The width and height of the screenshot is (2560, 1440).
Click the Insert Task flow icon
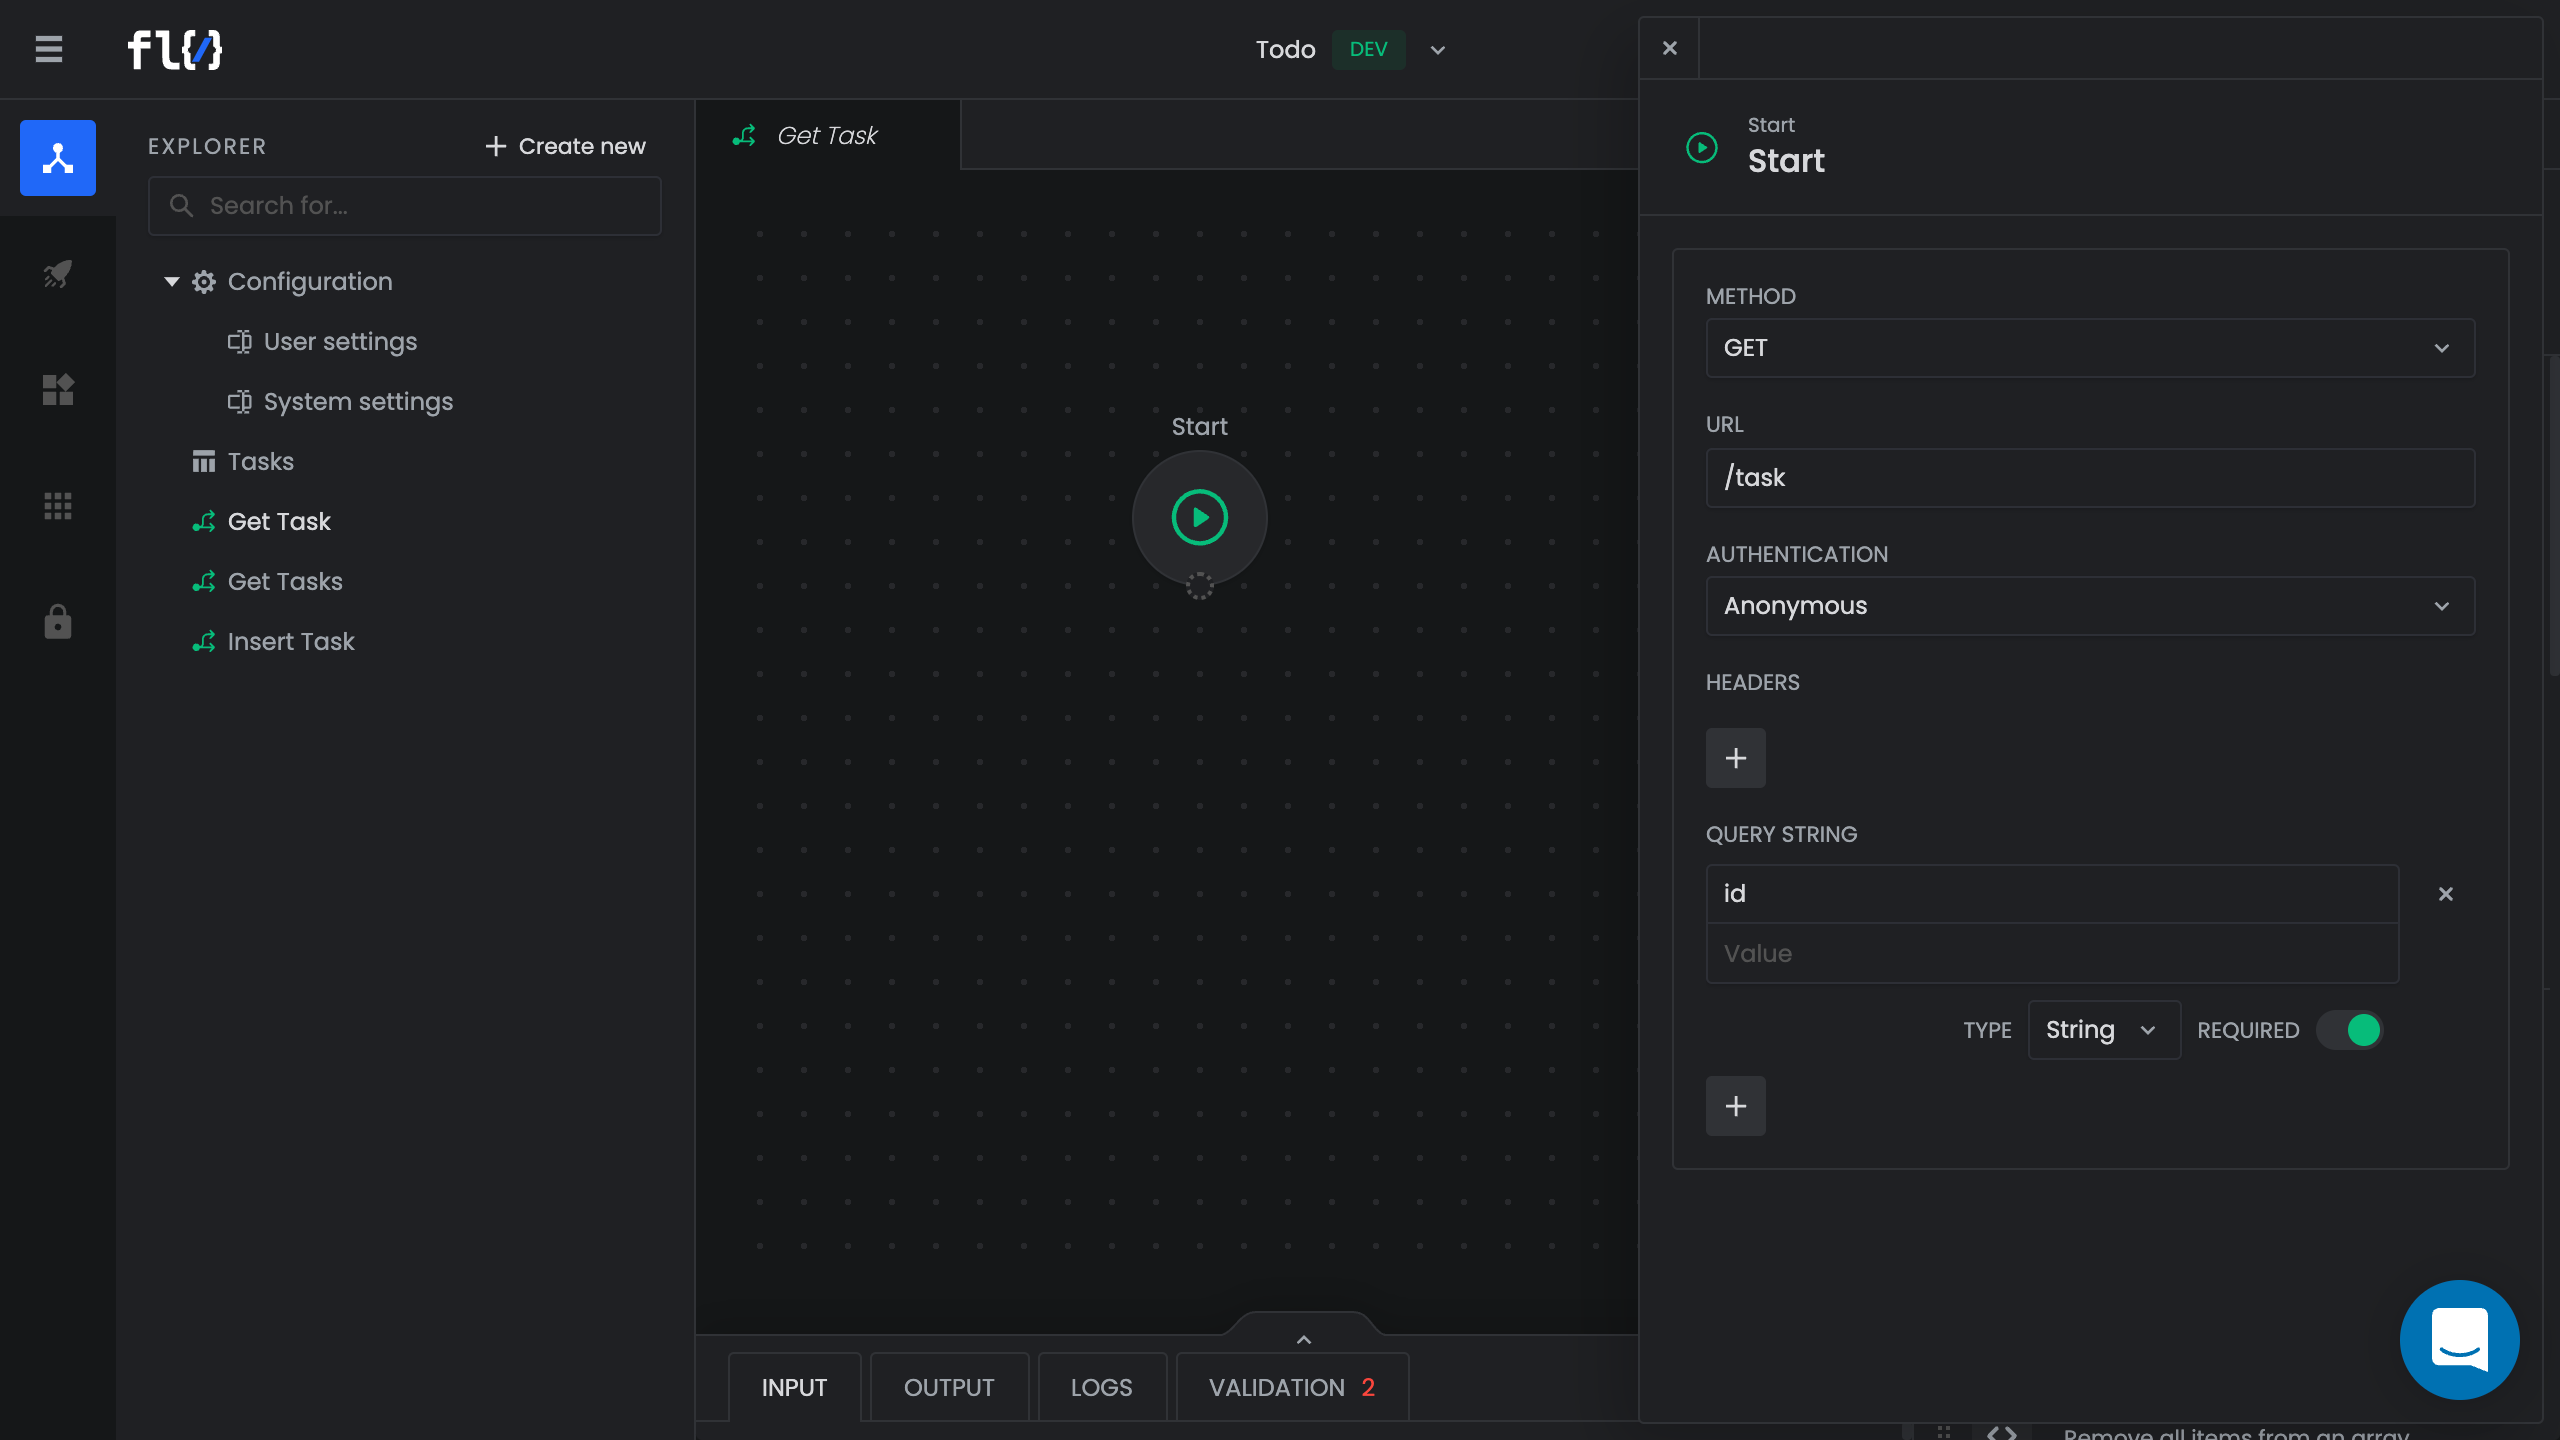pos(204,642)
